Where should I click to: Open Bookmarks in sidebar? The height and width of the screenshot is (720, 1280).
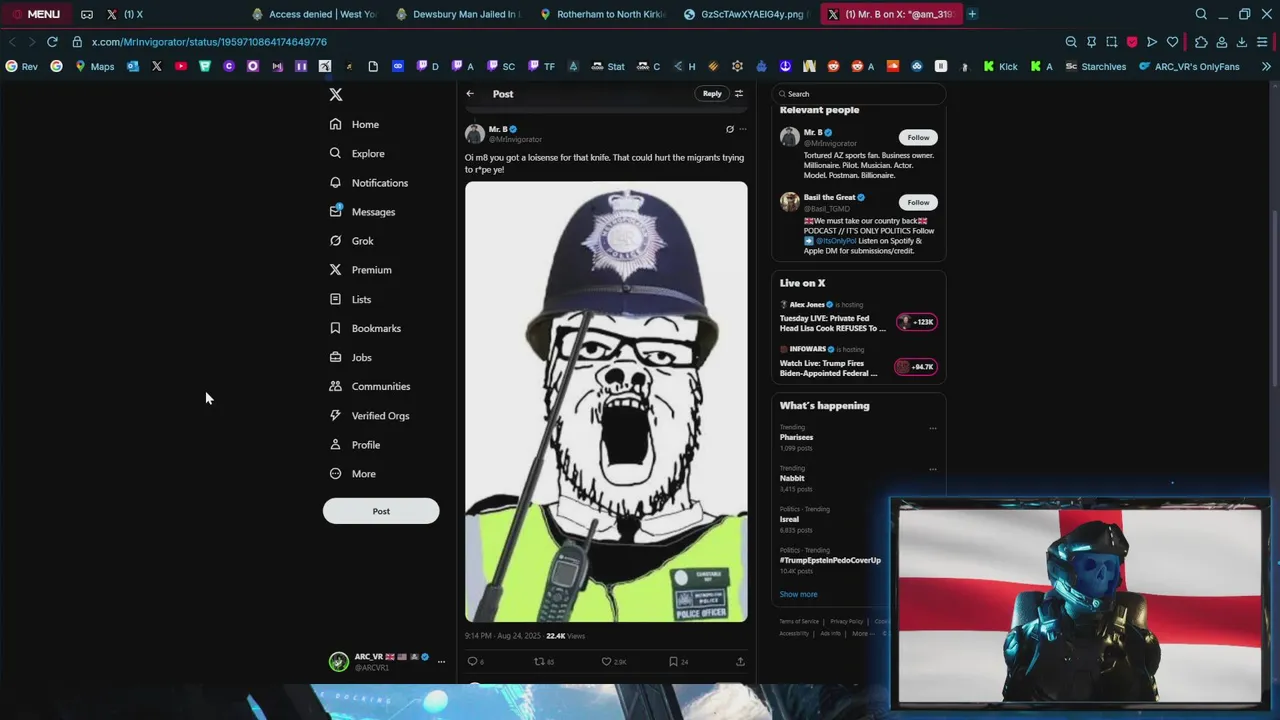[x=365, y=328]
